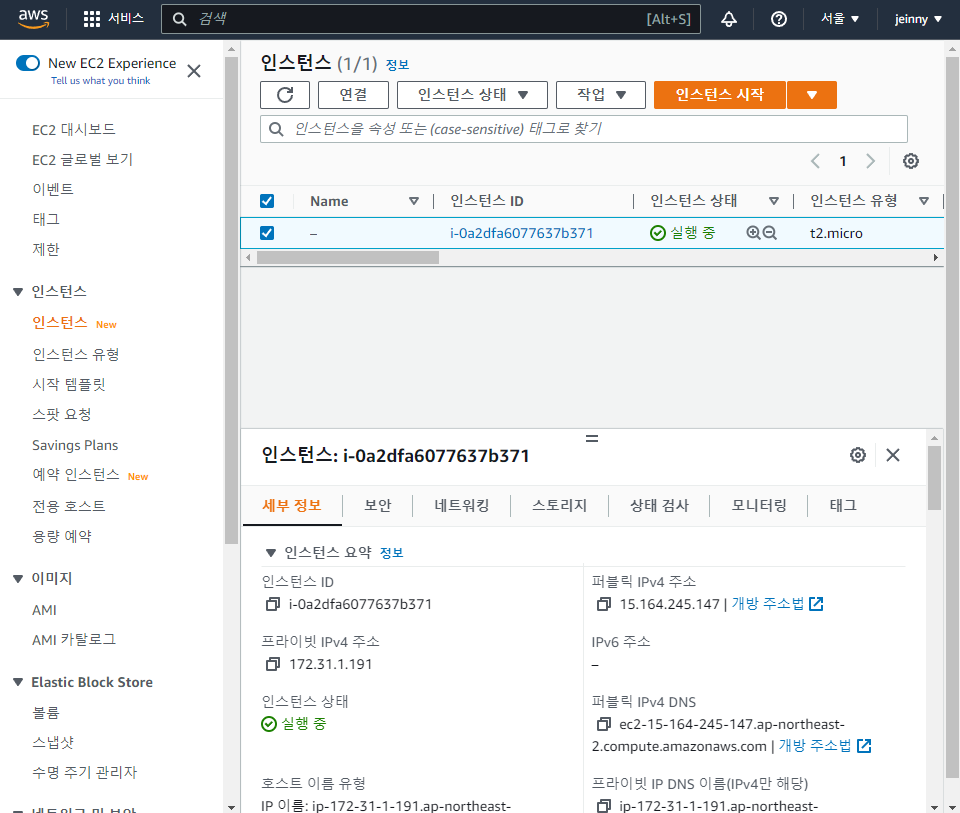Toggle New EC2 Experience switch
The width and height of the screenshot is (960, 813).
coord(28,63)
